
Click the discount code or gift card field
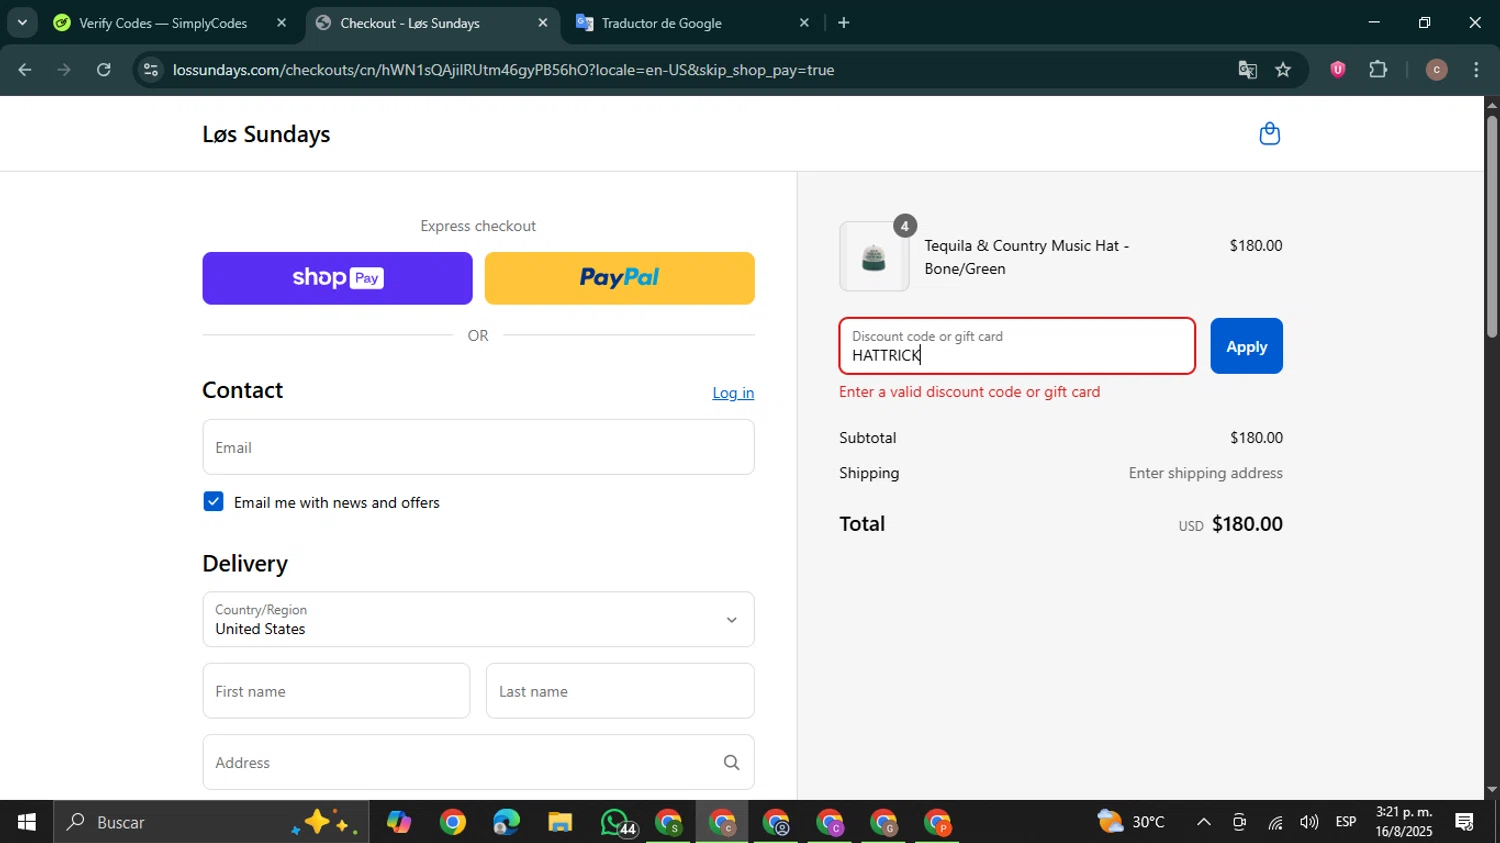pos(1017,346)
